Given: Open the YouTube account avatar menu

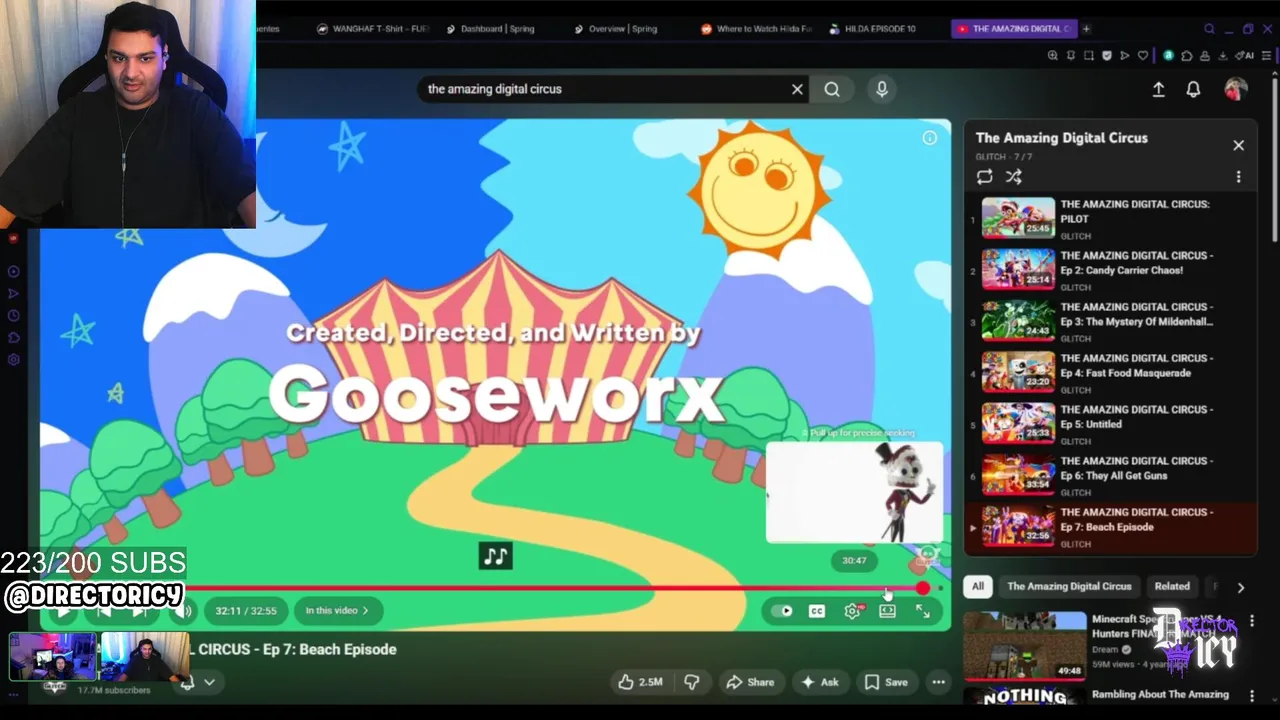Looking at the screenshot, I should tap(1236, 89).
